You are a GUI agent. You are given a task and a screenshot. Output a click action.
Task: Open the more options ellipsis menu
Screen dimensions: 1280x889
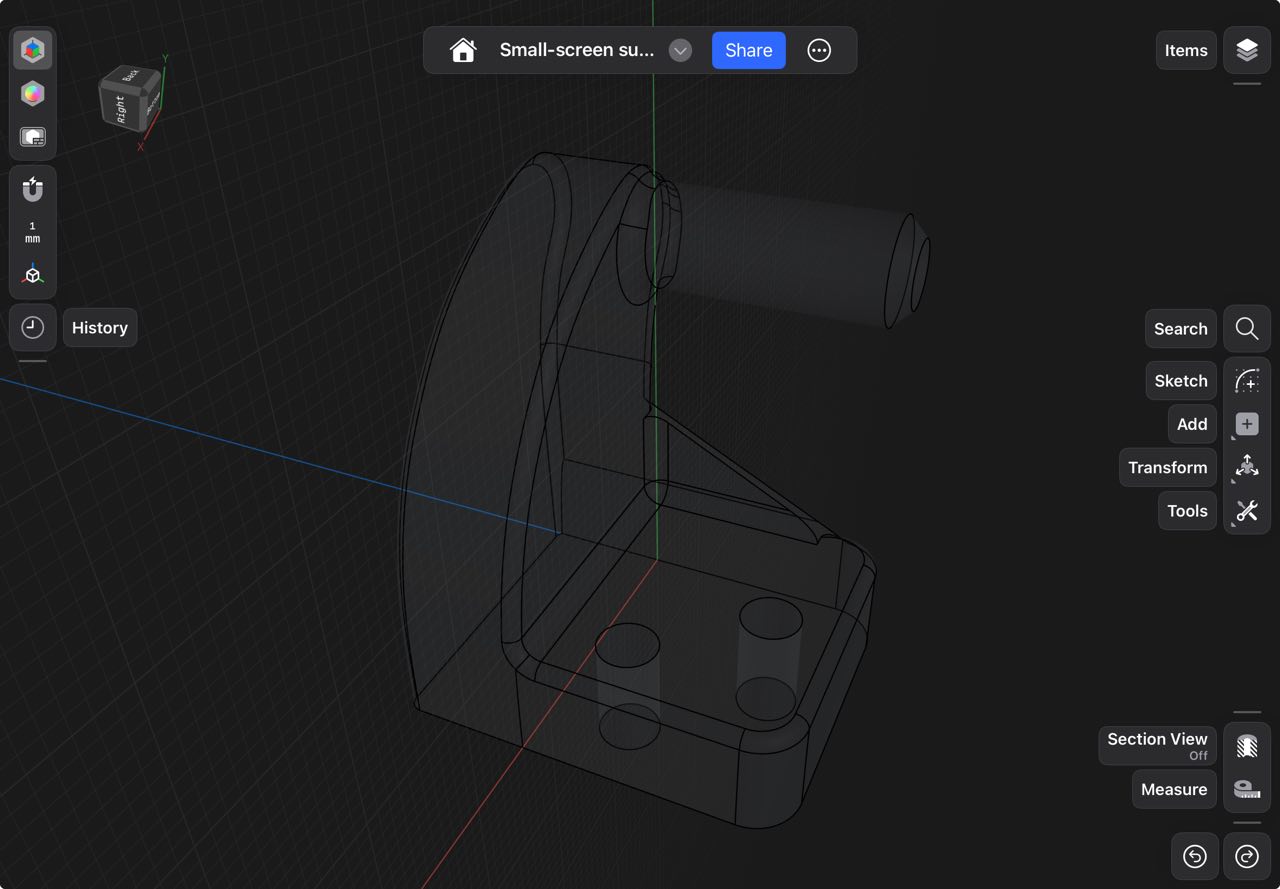(x=819, y=50)
